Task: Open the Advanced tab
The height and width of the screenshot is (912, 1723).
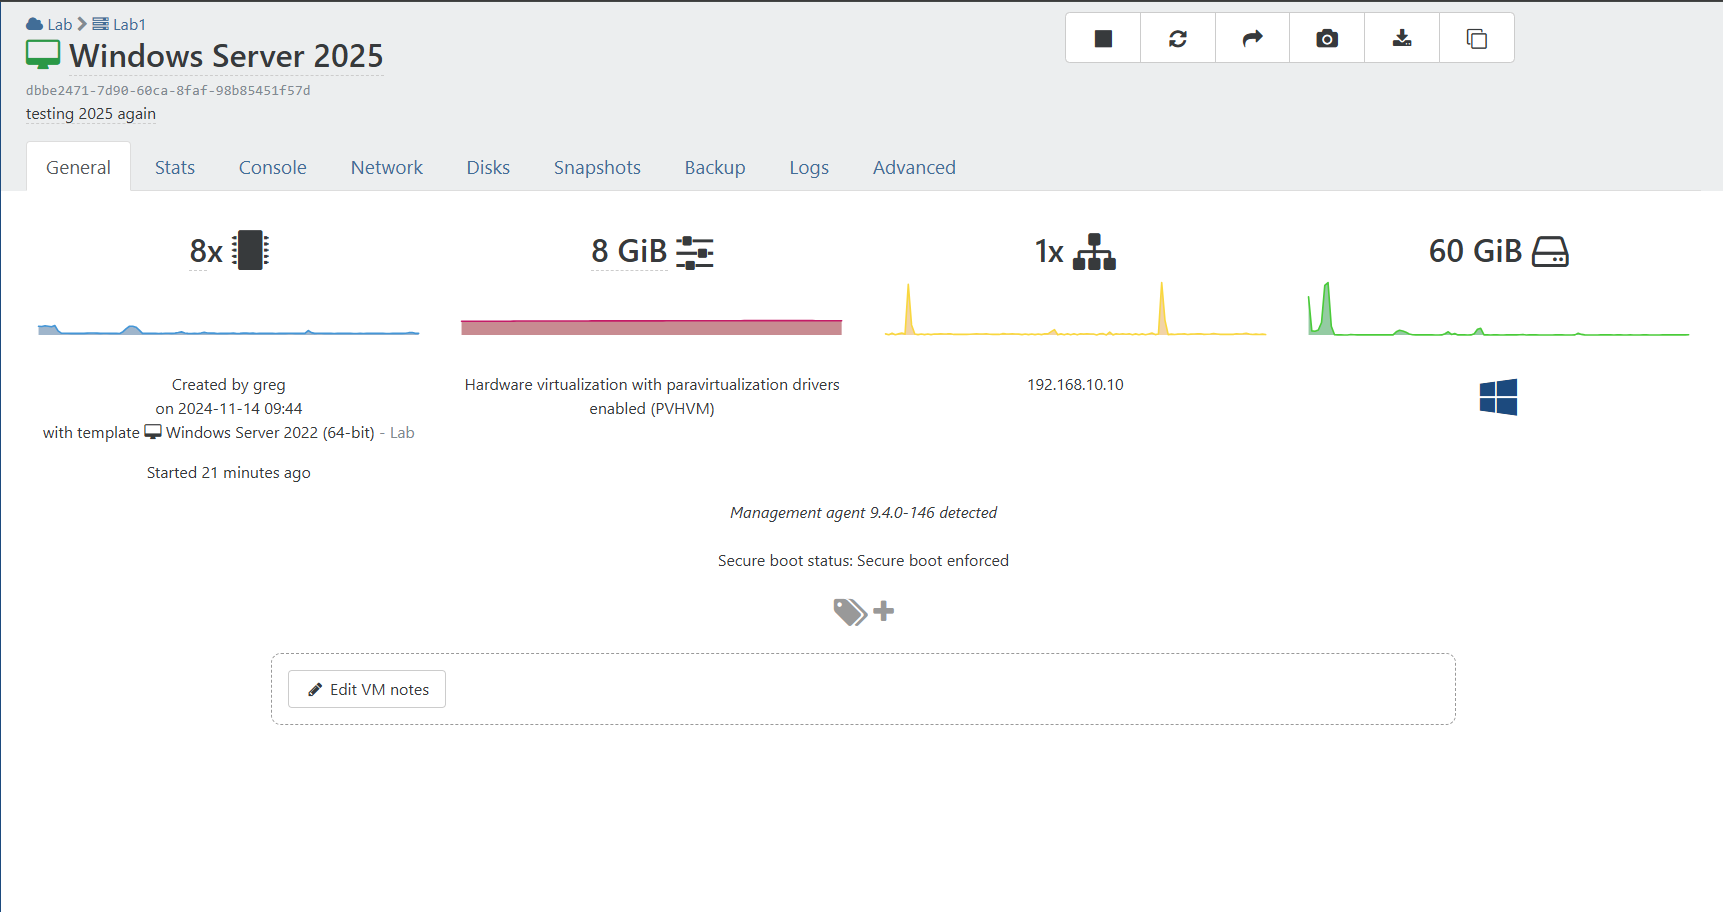Action: pyautogui.click(x=914, y=167)
